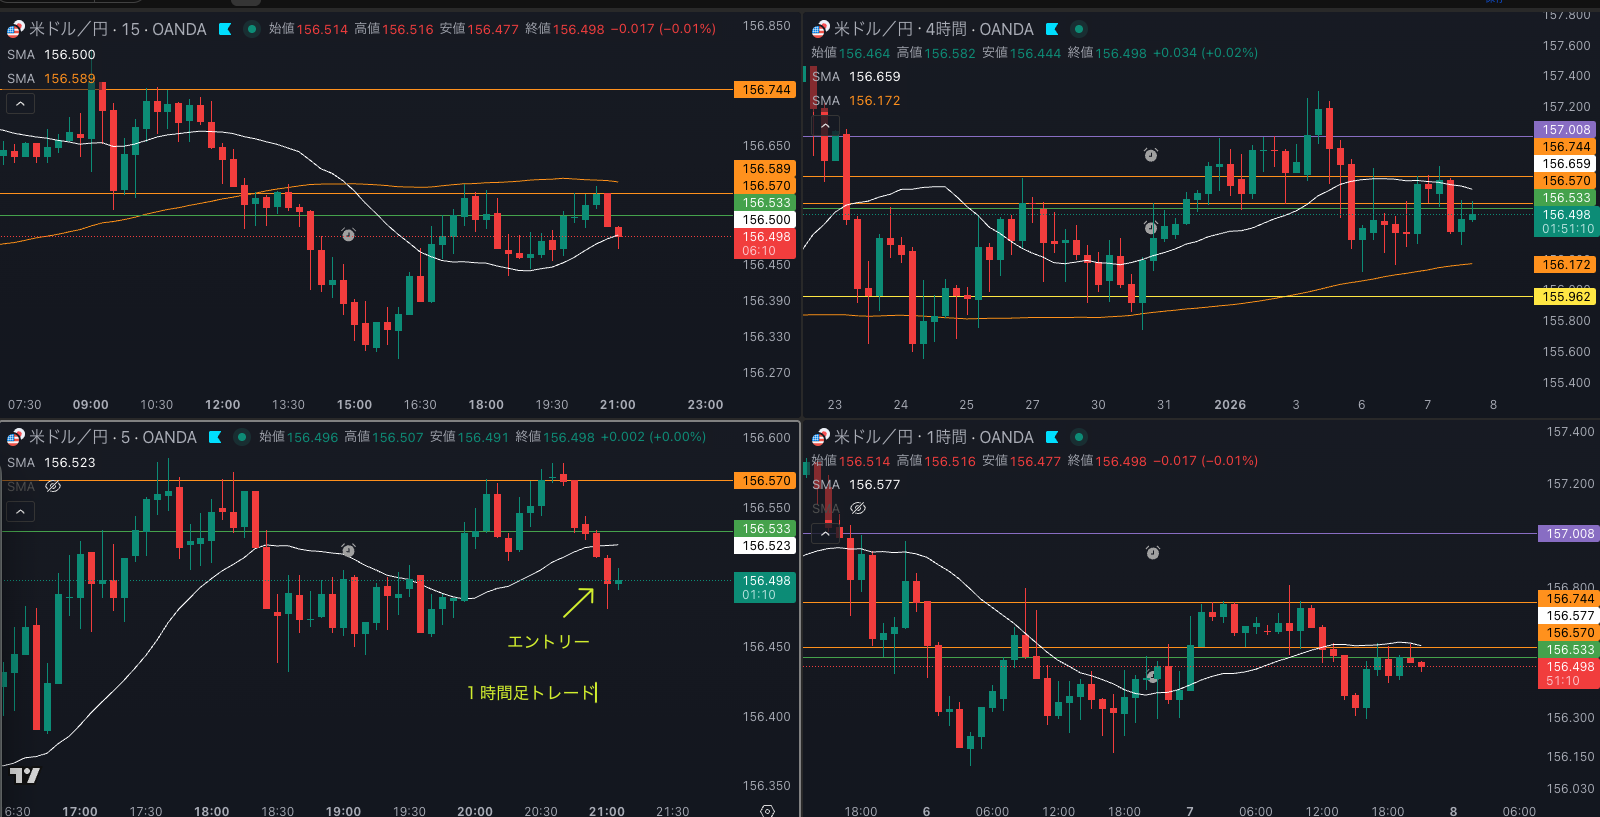Show the hidden SMA on the 5-minute chart
This screenshot has width=1600, height=817.
pyautogui.click(x=53, y=487)
